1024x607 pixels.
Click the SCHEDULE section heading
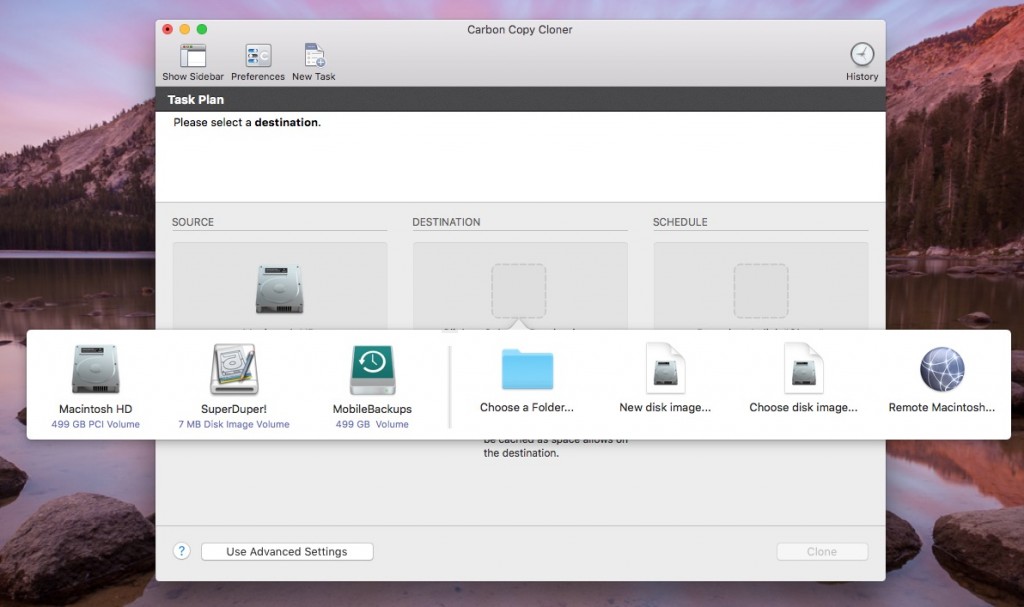tap(680, 222)
